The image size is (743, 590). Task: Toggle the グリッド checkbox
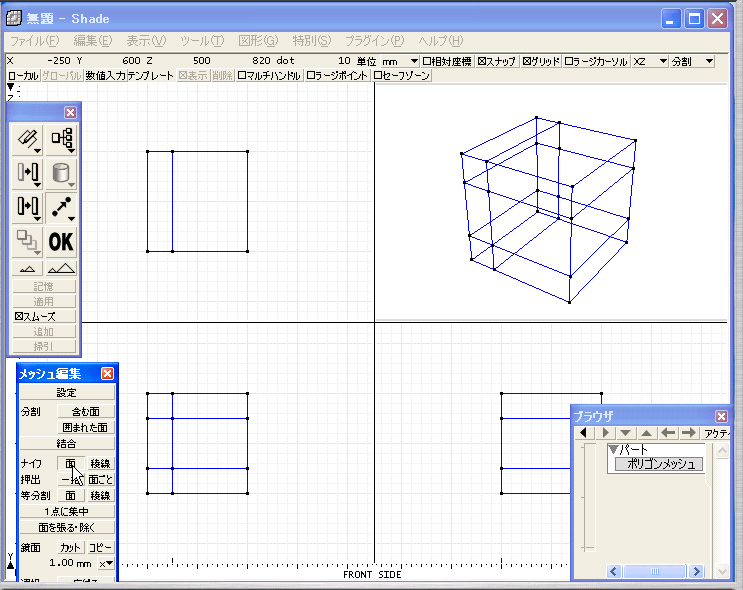(541, 61)
